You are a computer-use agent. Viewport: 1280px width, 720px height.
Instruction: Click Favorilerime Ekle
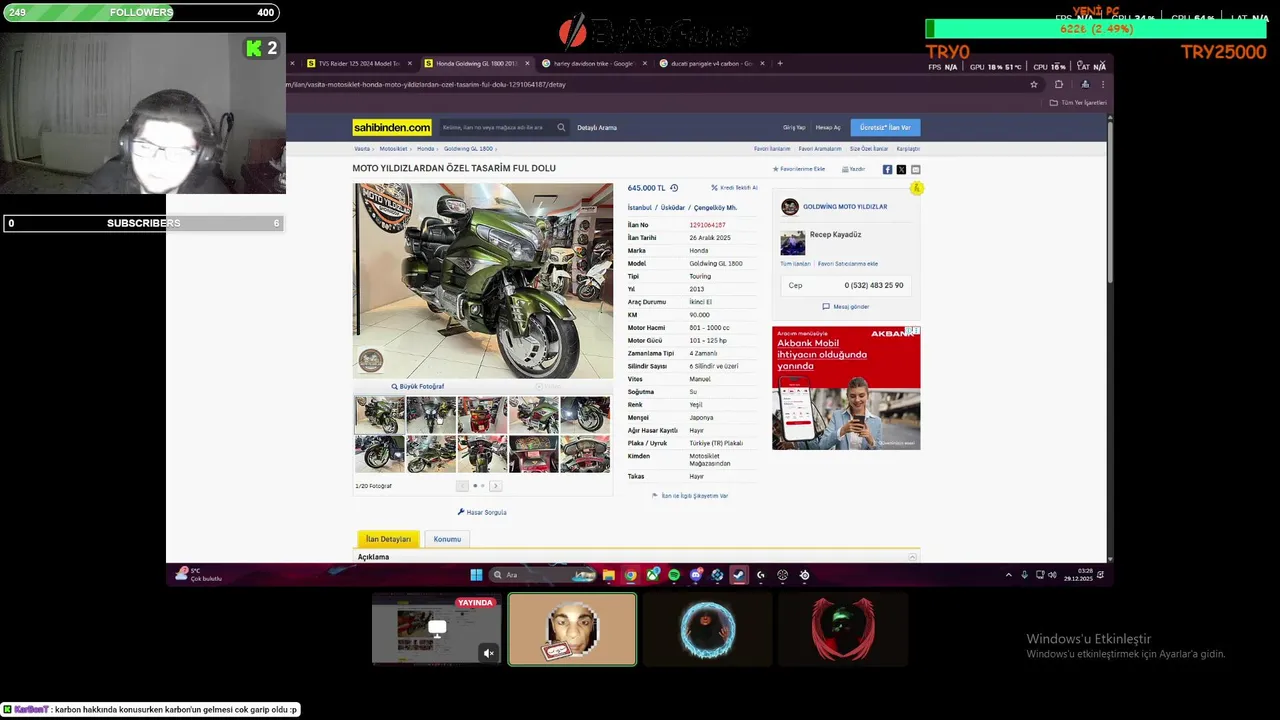[x=799, y=169]
